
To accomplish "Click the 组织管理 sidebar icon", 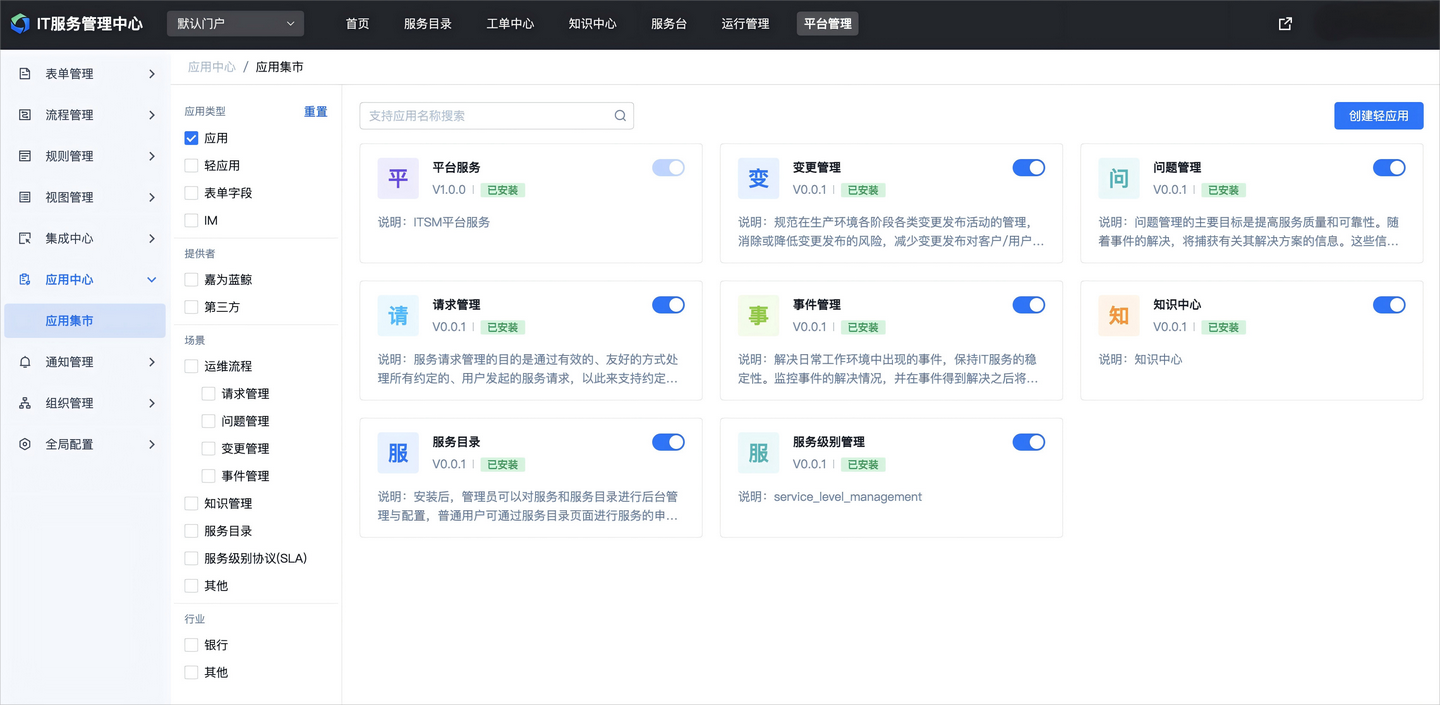I will [x=24, y=402].
